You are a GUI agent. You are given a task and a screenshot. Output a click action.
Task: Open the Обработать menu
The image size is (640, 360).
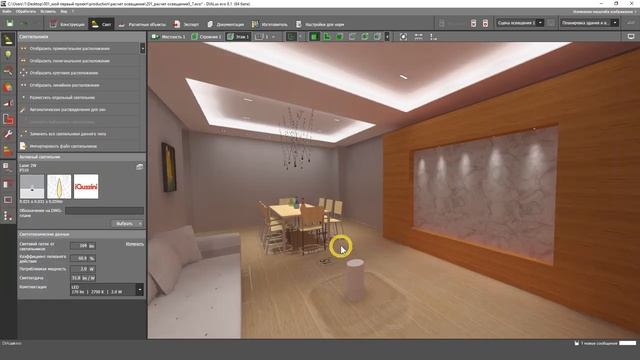26,11
